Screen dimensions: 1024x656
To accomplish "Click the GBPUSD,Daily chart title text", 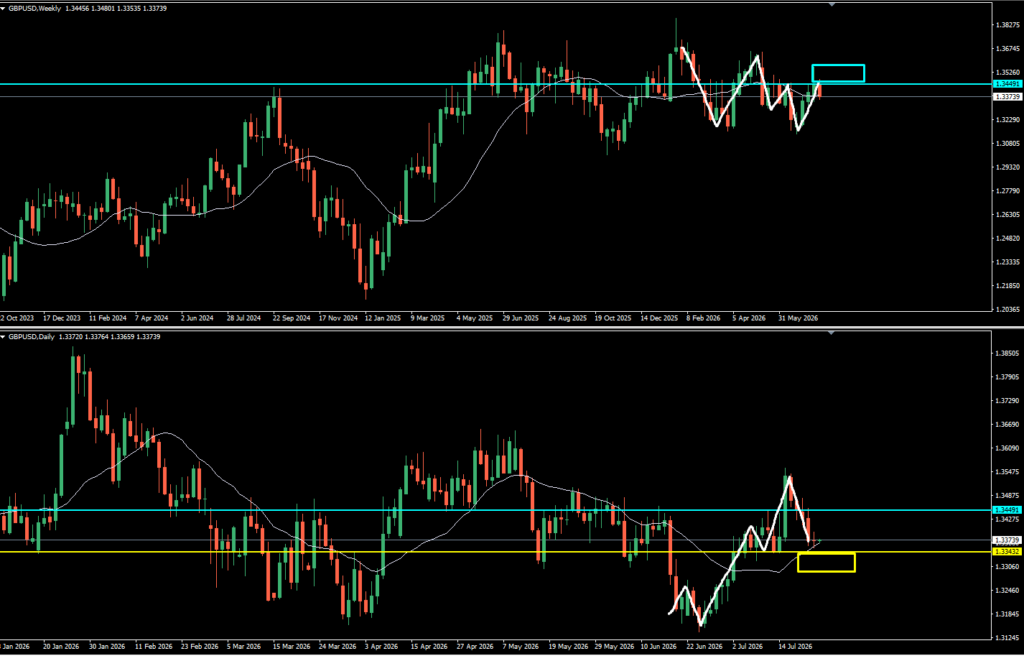I will pos(31,336).
